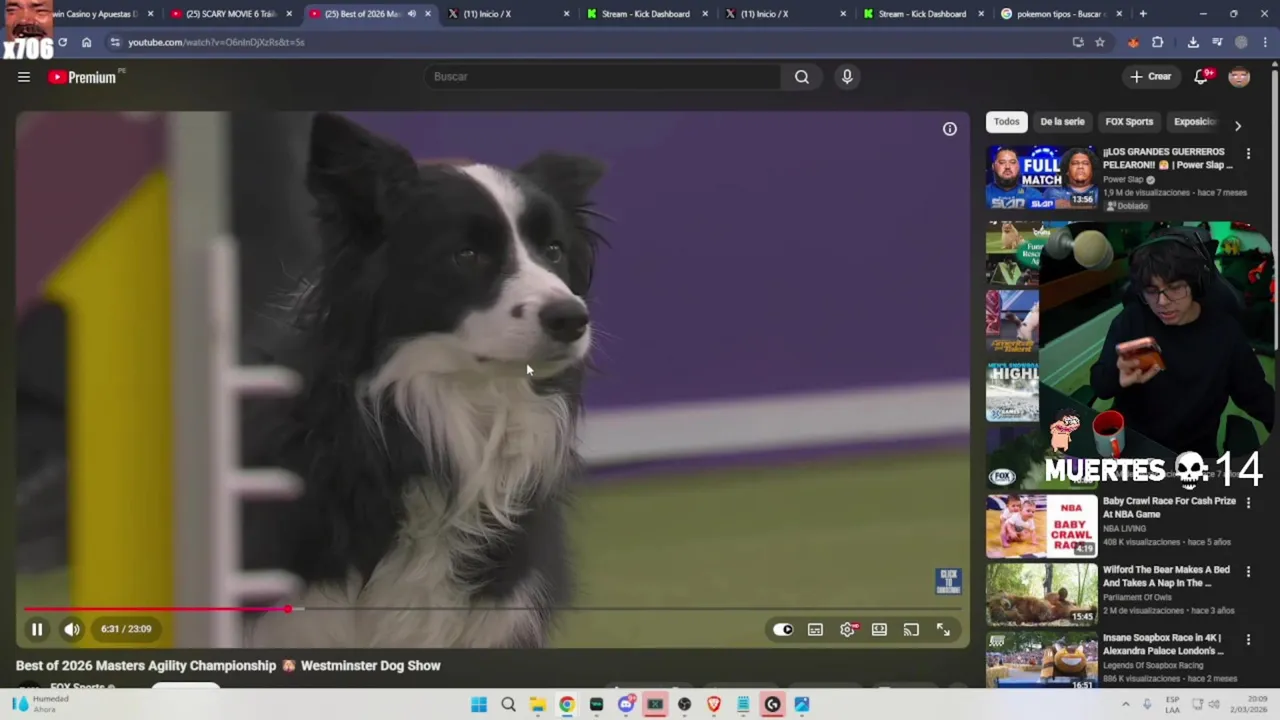Open a new browser tab
This screenshot has height=720, width=1280.
1143,14
